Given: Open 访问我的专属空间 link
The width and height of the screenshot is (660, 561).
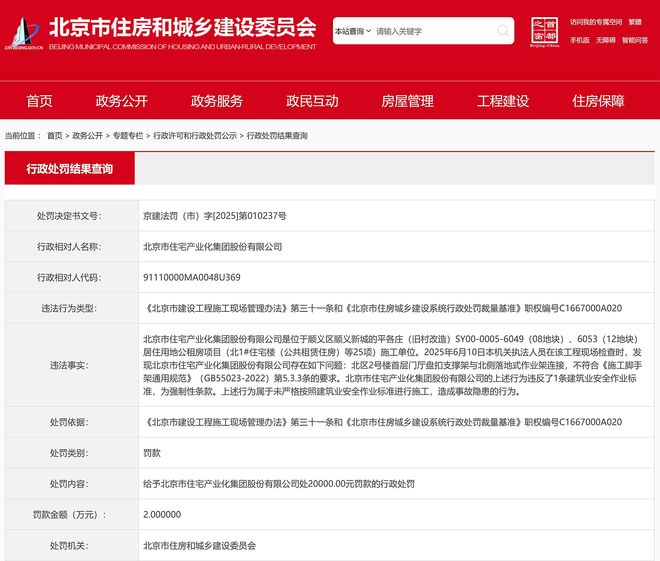Looking at the screenshot, I should (596, 22).
